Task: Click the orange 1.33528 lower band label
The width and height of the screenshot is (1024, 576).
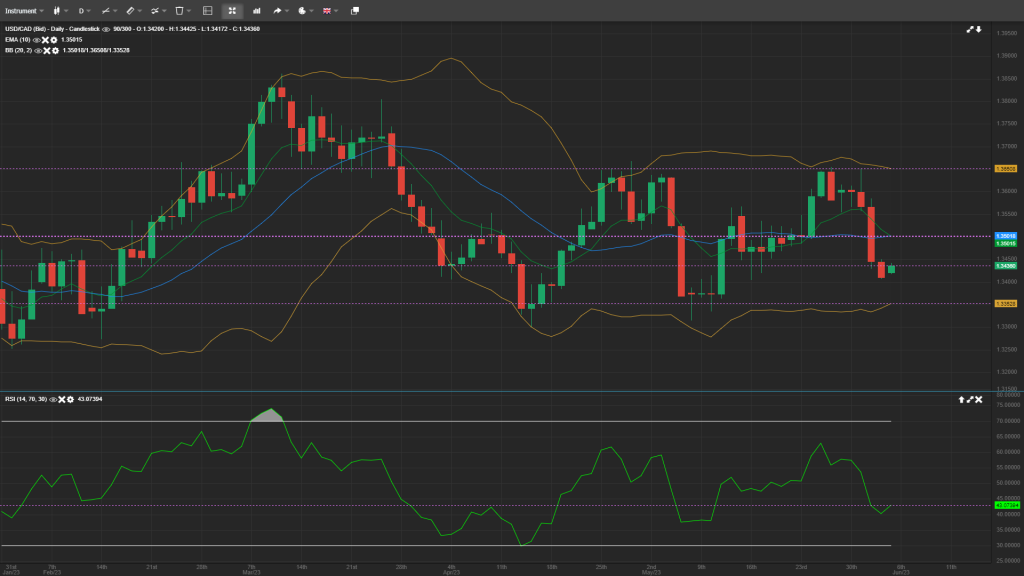Action: pos(1005,304)
